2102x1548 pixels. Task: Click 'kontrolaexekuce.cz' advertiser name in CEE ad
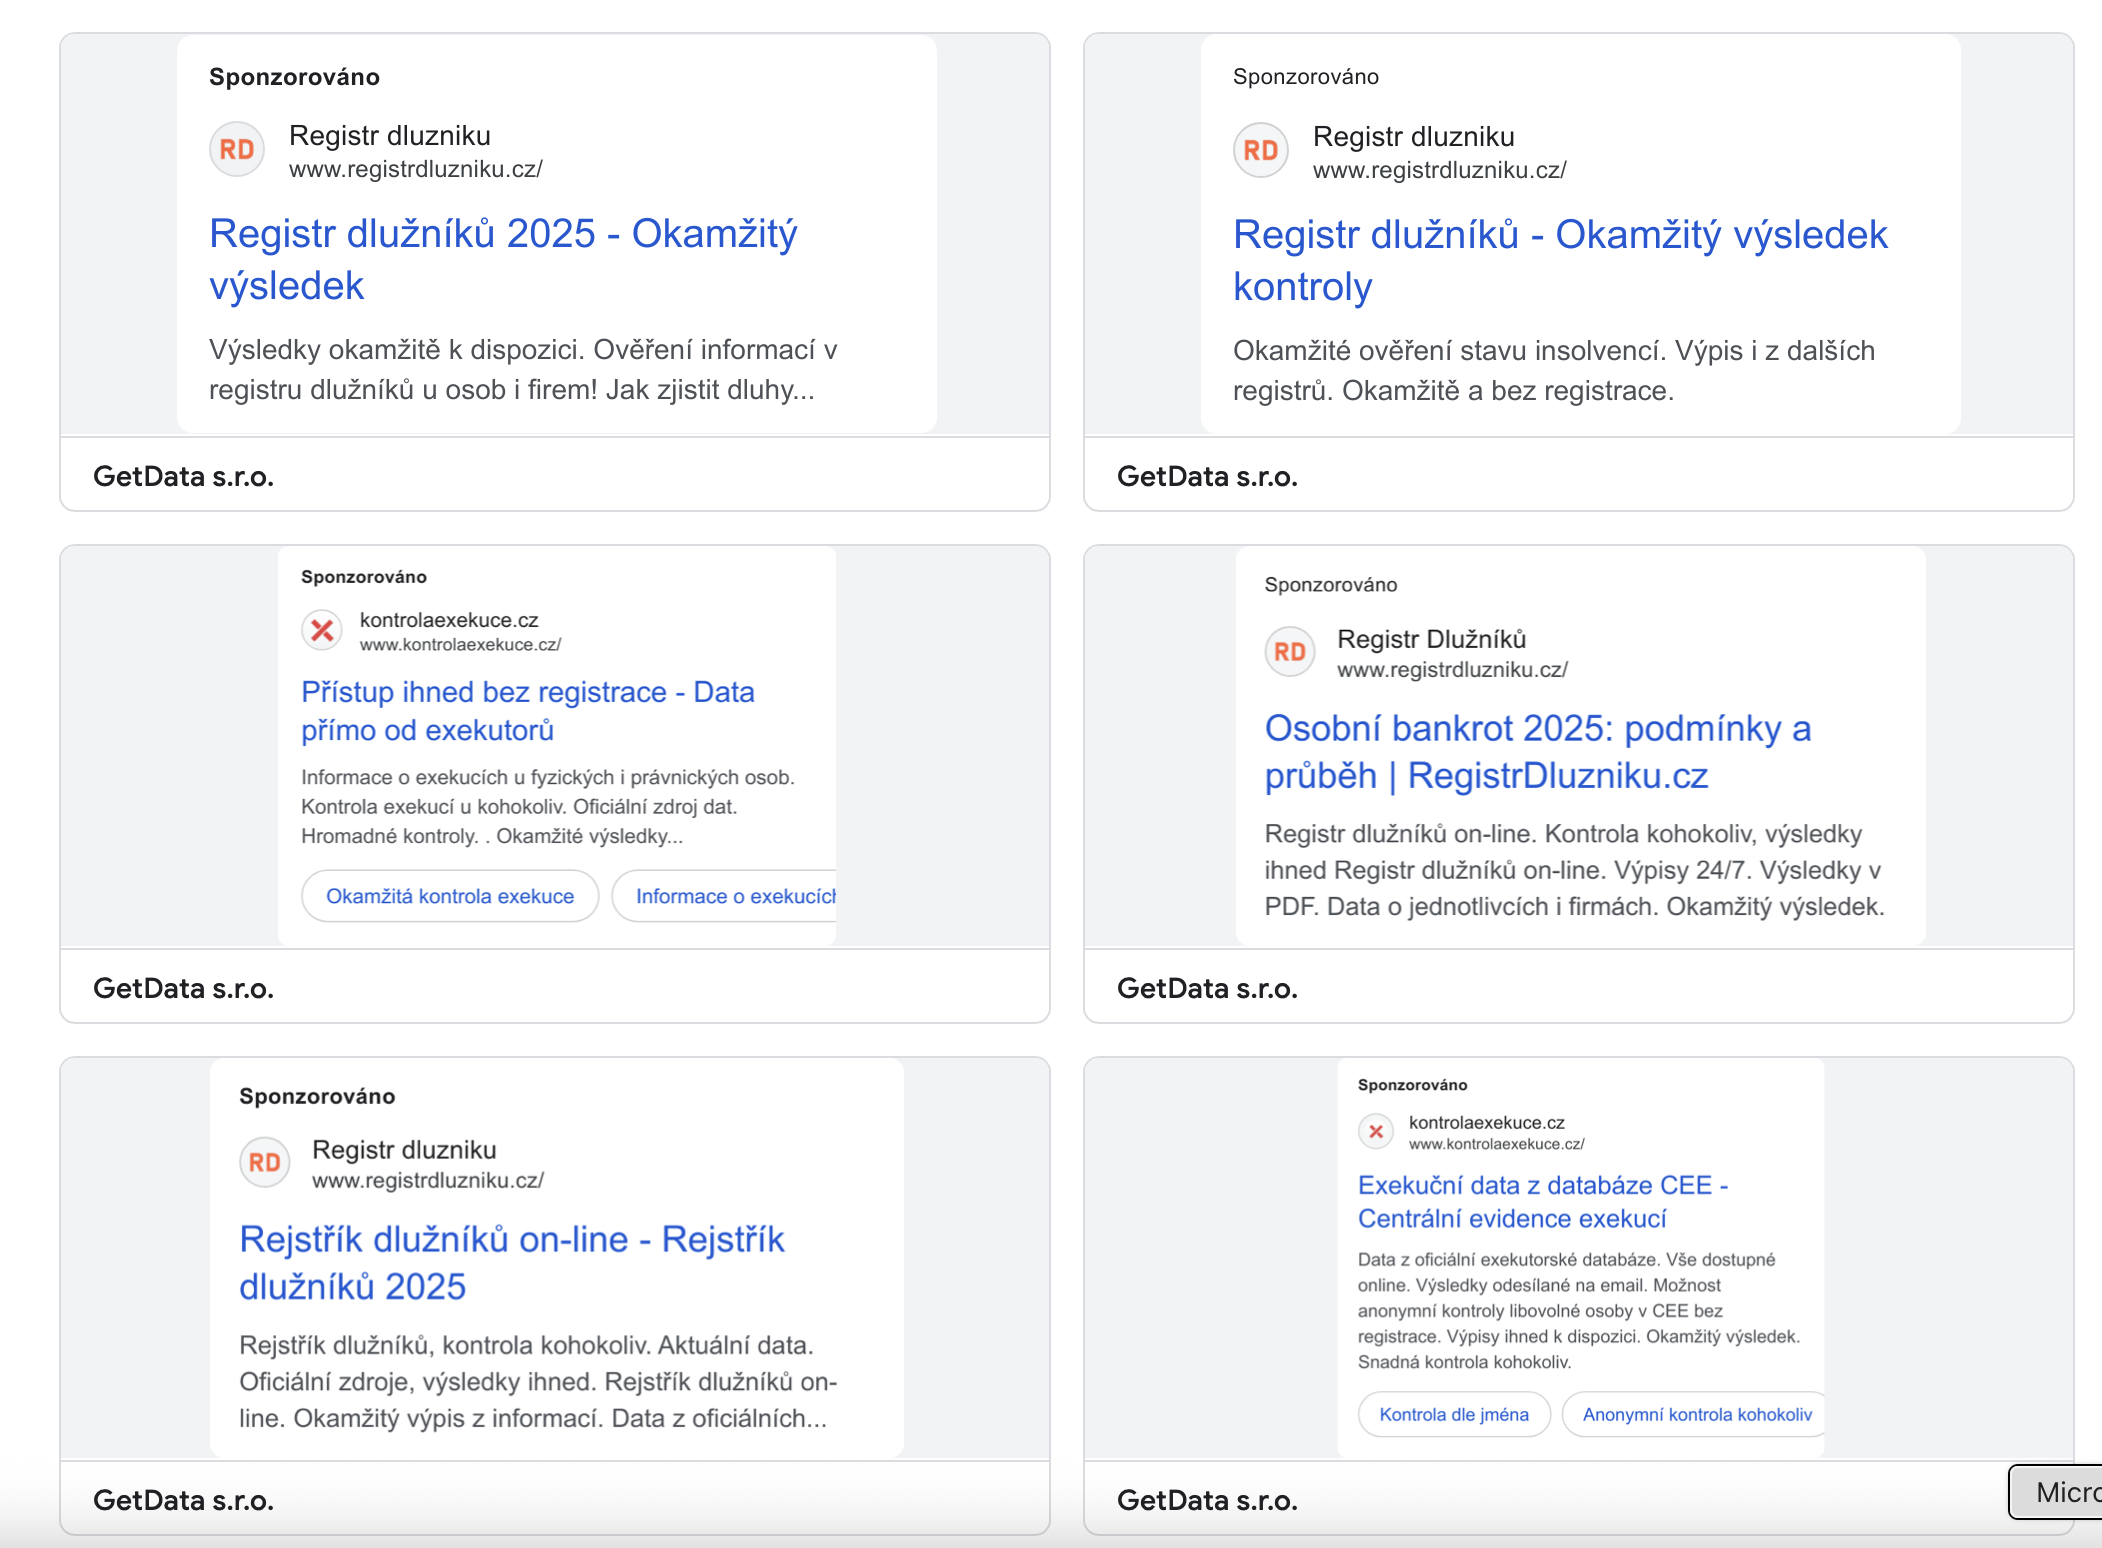1487,1123
